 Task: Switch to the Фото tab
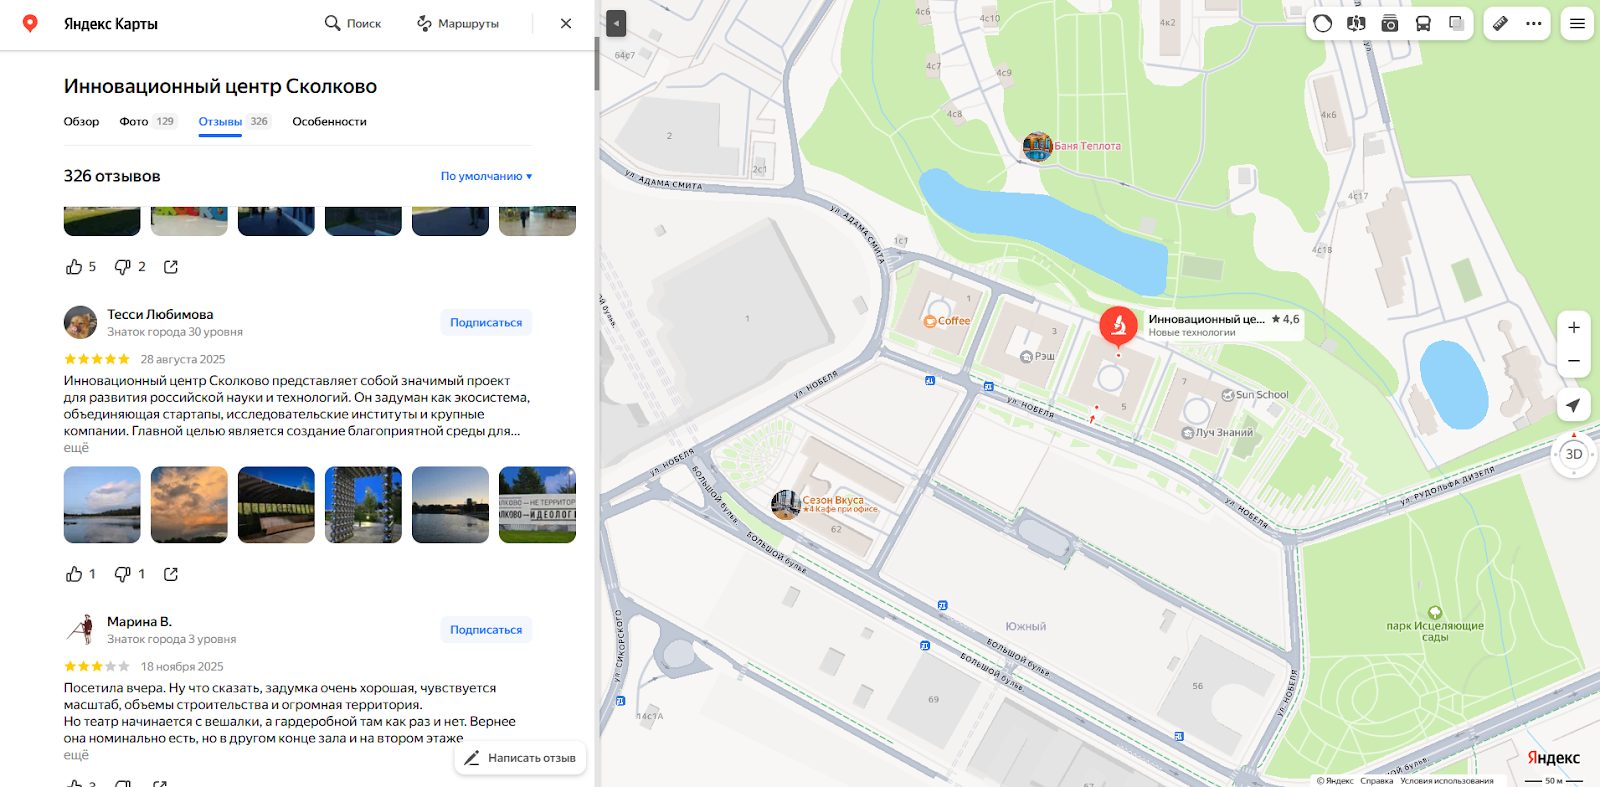pos(134,122)
